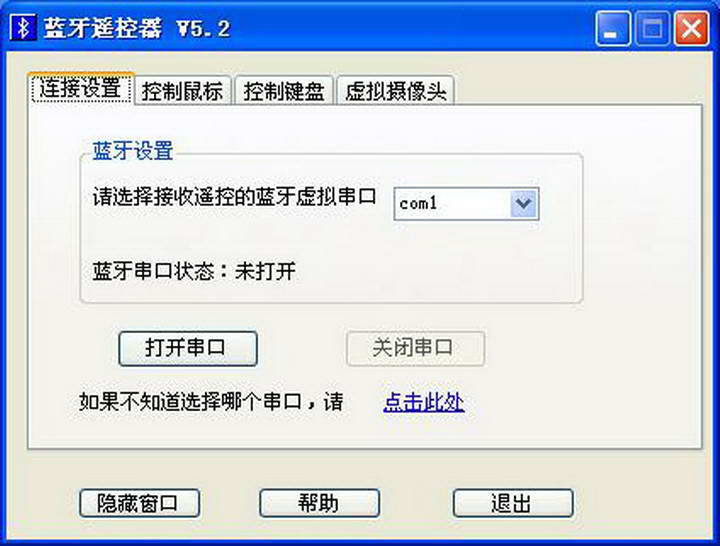The image size is (720, 546).
Task: Close the 蓝牙遥控器 window
Action: point(692,28)
